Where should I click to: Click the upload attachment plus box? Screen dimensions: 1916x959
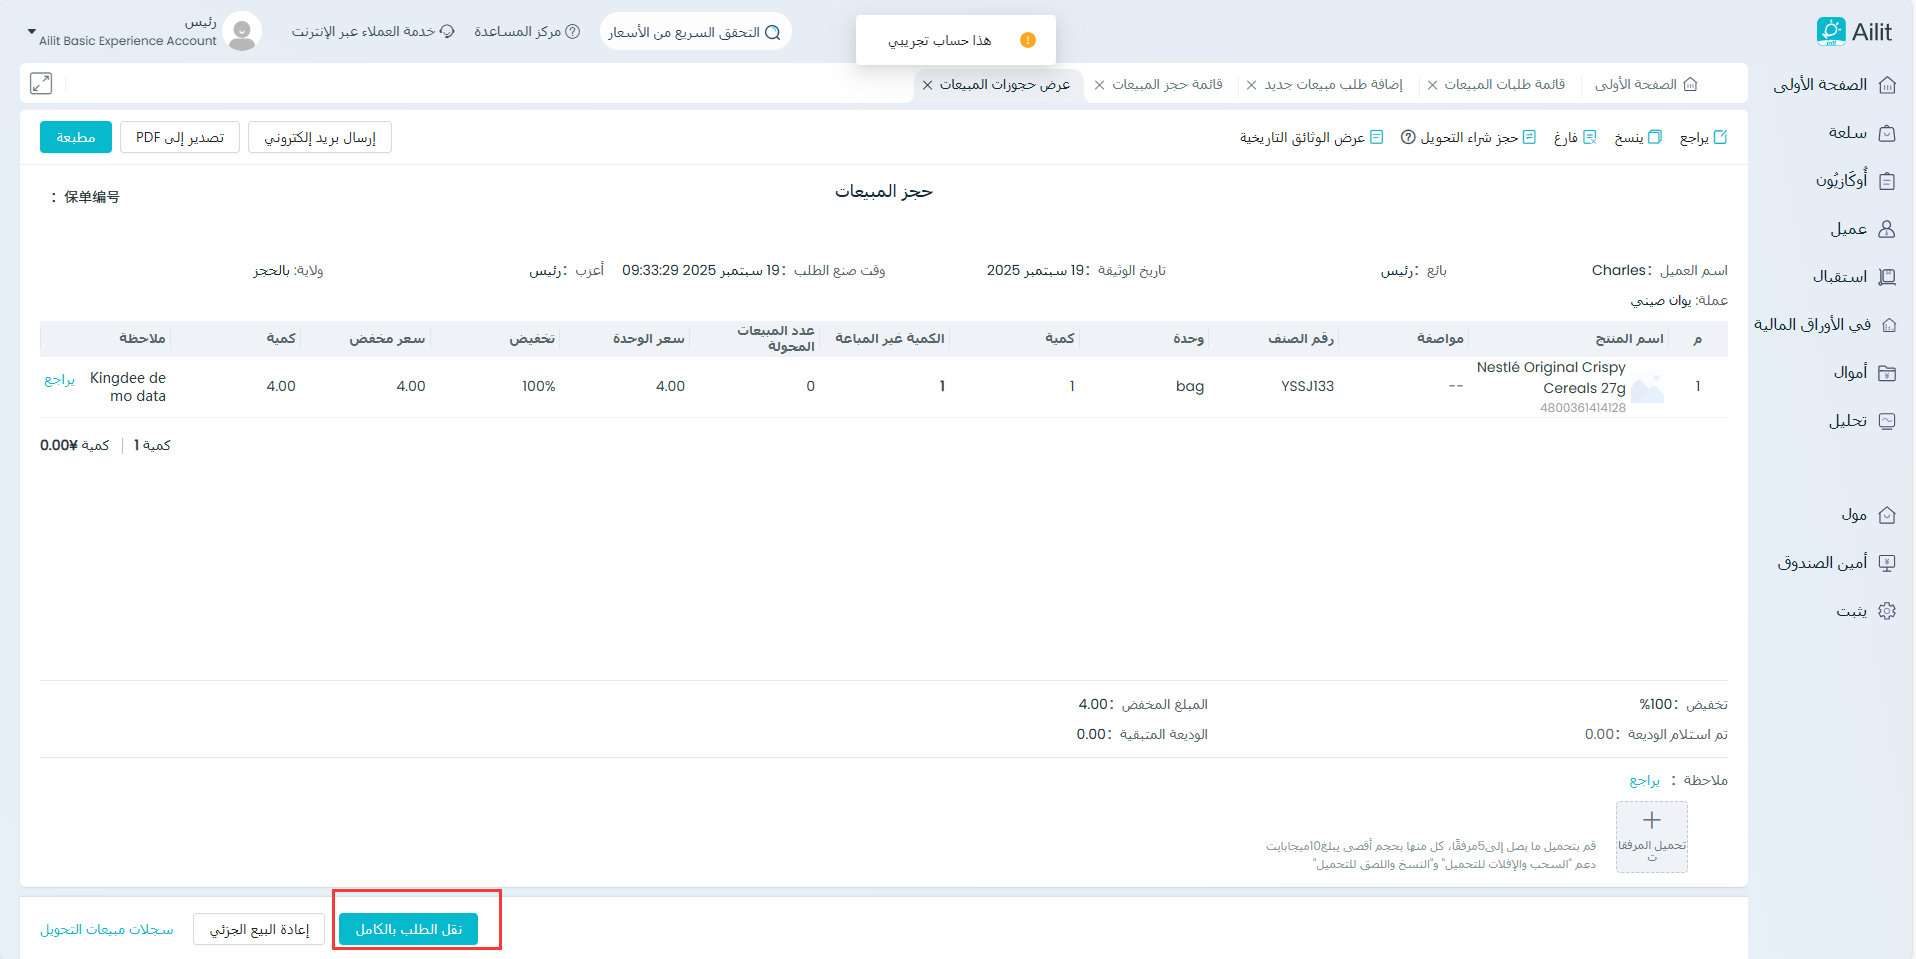[x=1651, y=836]
